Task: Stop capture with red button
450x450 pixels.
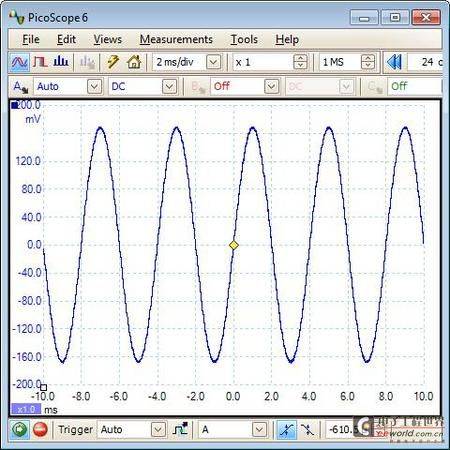Action: point(40,429)
